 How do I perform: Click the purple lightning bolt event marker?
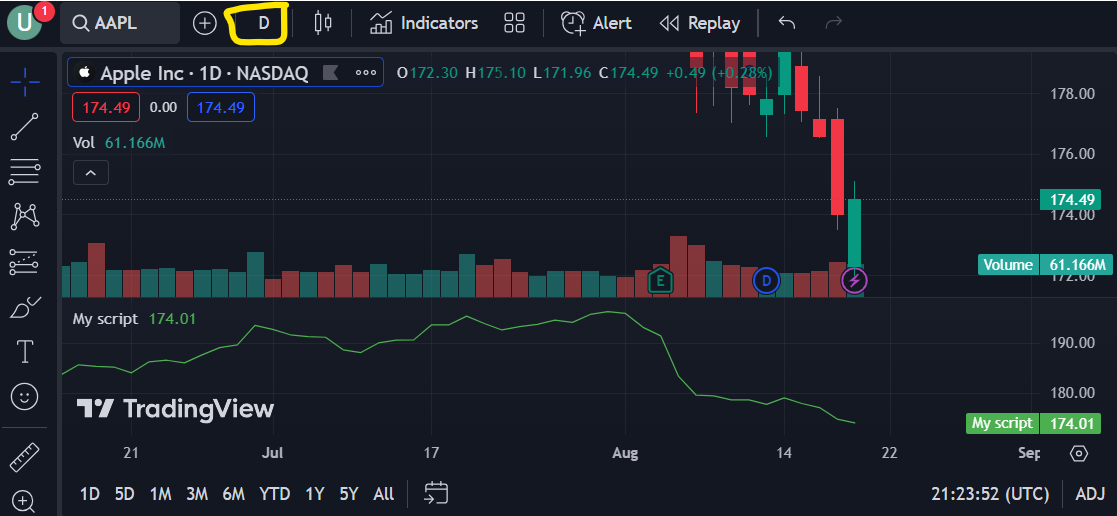point(855,280)
